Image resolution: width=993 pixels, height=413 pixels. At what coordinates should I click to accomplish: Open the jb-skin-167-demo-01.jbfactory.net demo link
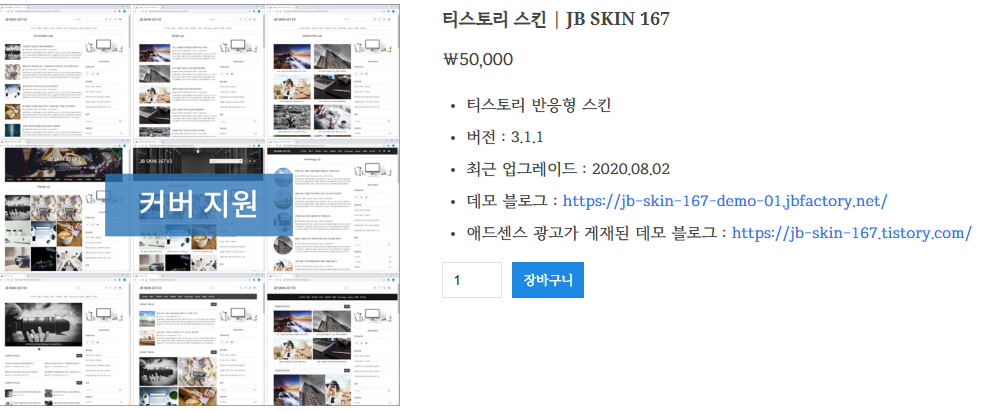(724, 201)
